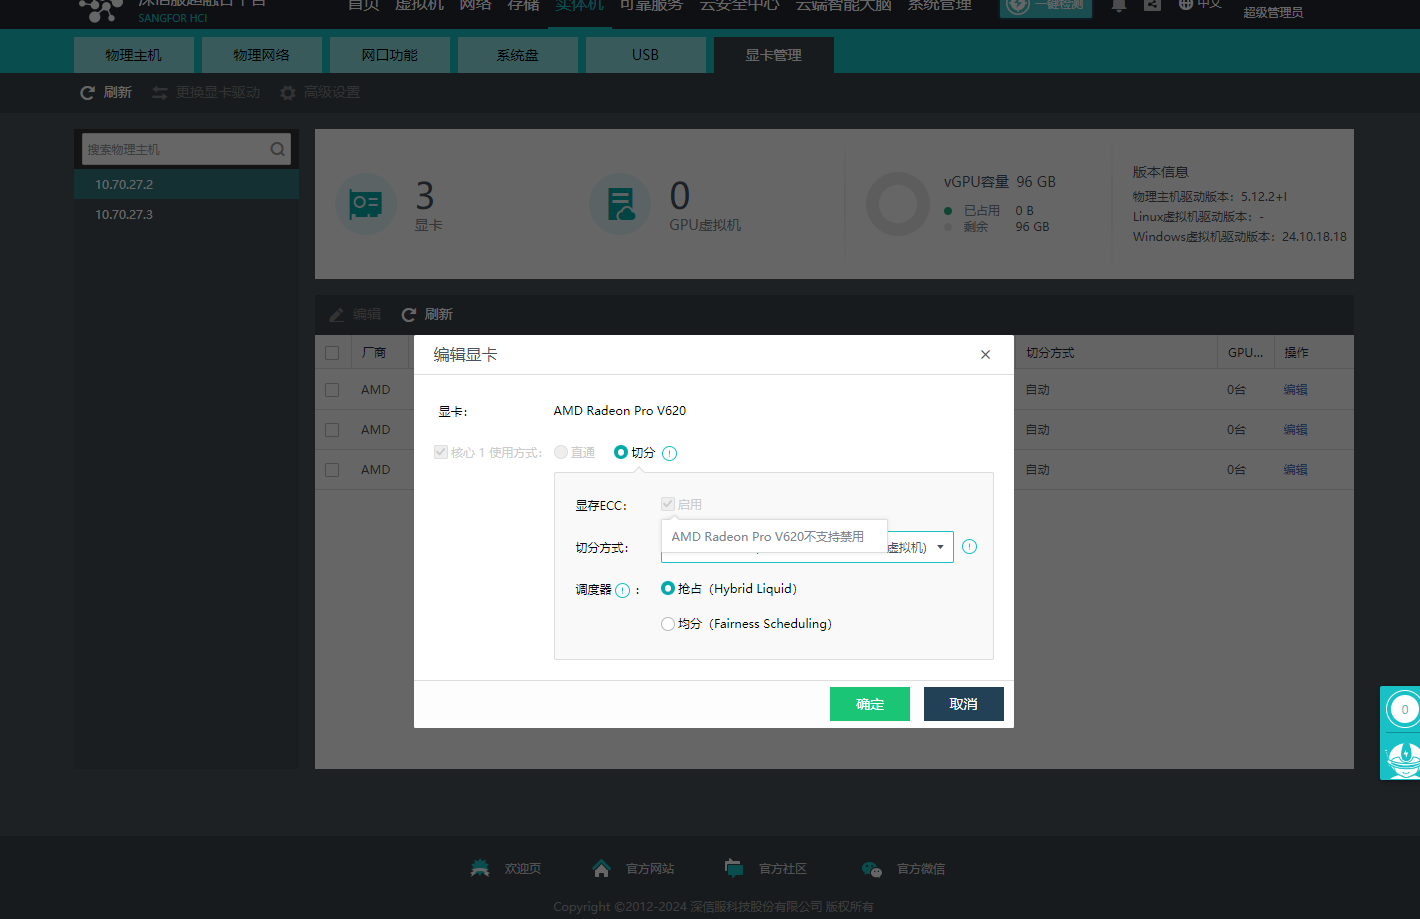The image size is (1420, 919).
Task: Click the info icon next to 切分
Action: click(670, 453)
